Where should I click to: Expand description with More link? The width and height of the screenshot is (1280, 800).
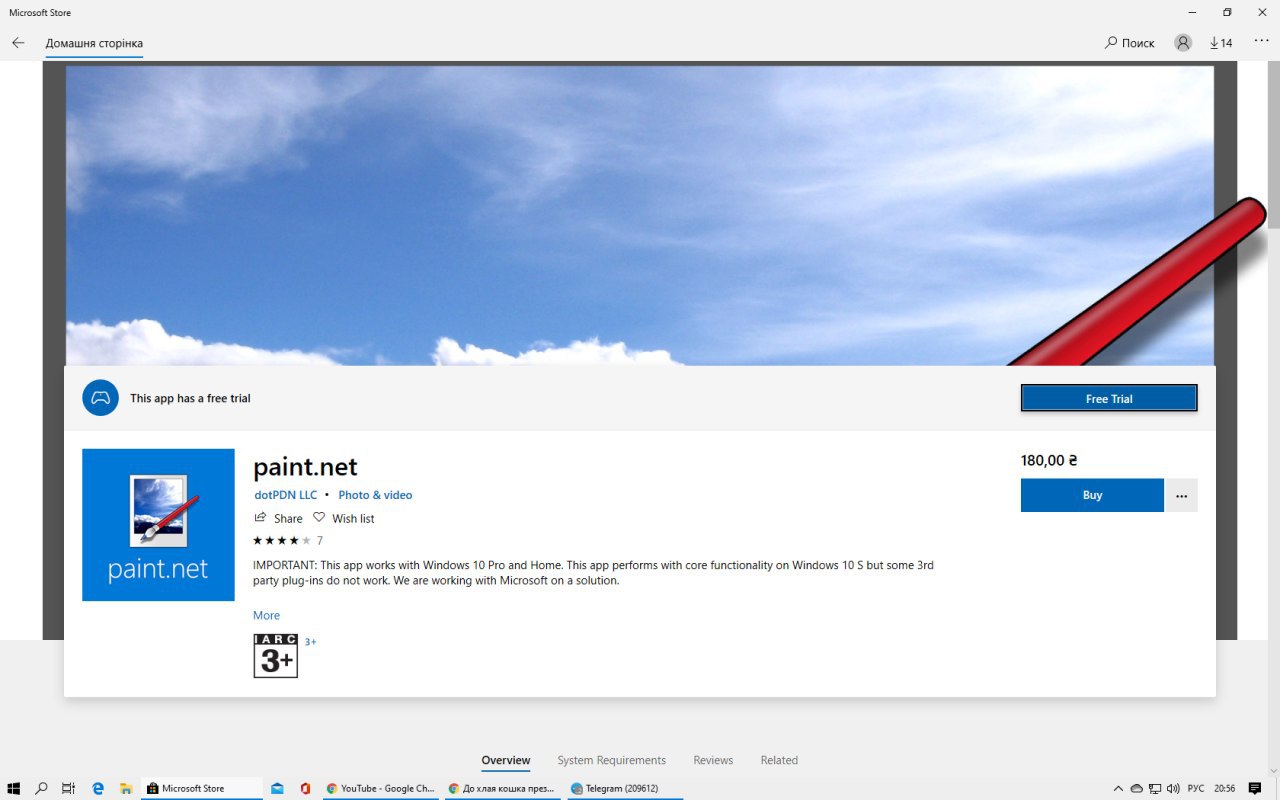coord(266,615)
